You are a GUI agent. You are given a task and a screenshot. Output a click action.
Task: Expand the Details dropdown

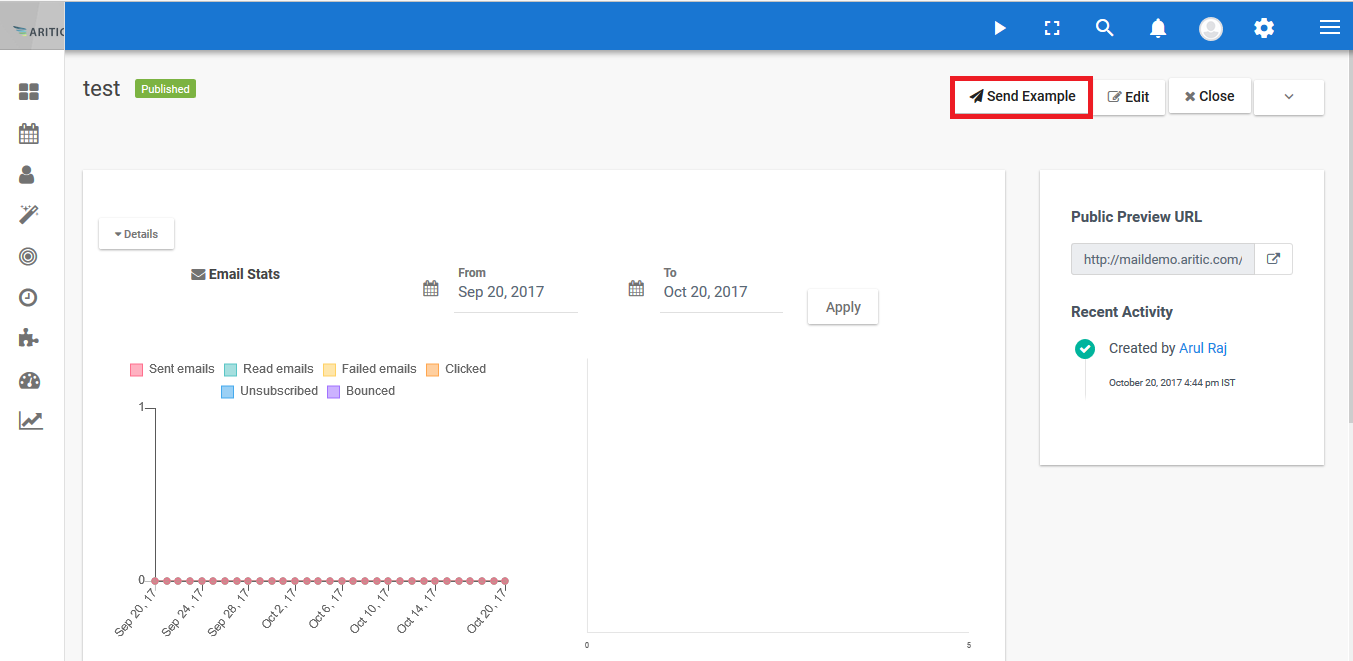coord(136,234)
